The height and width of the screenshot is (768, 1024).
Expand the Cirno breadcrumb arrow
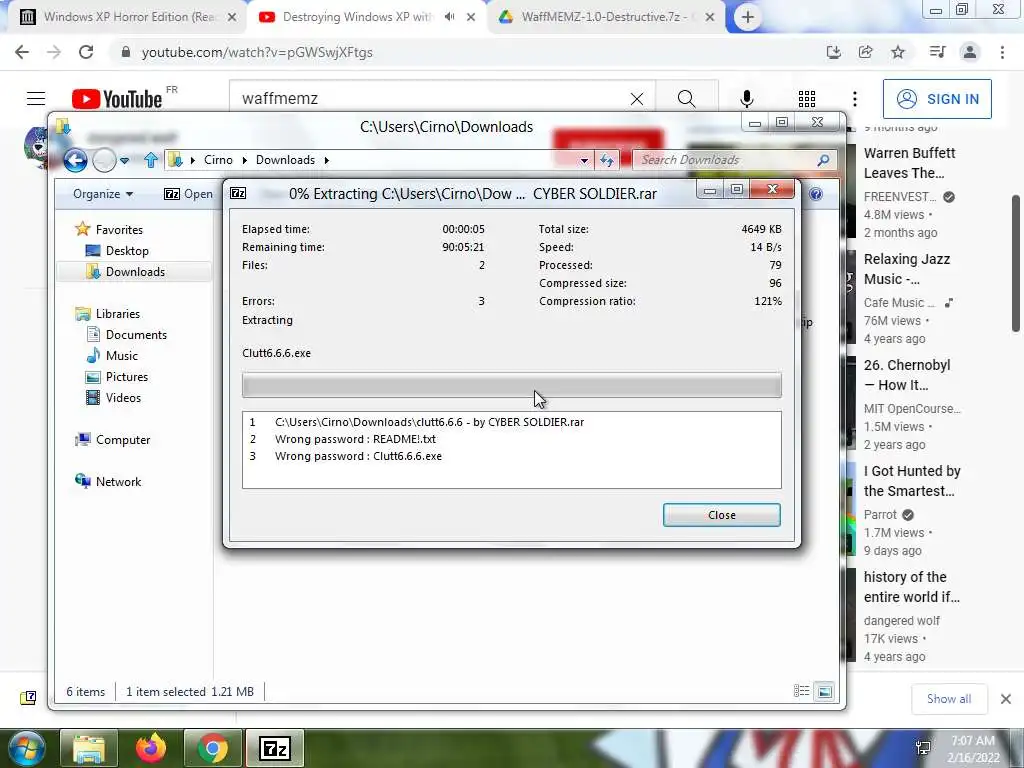pyautogui.click(x=244, y=160)
